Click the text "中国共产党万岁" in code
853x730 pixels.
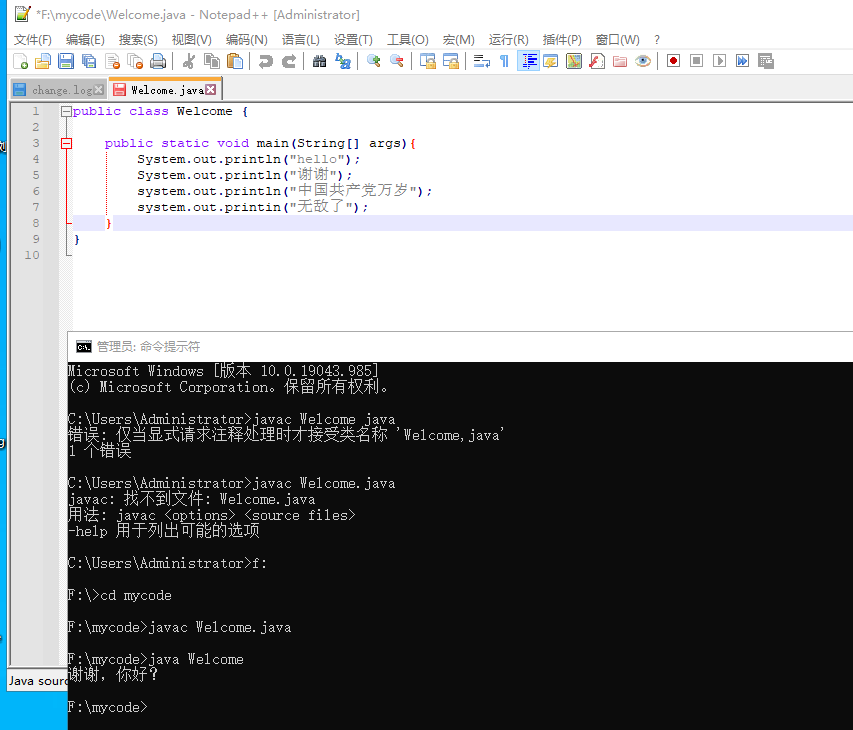(x=353, y=190)
